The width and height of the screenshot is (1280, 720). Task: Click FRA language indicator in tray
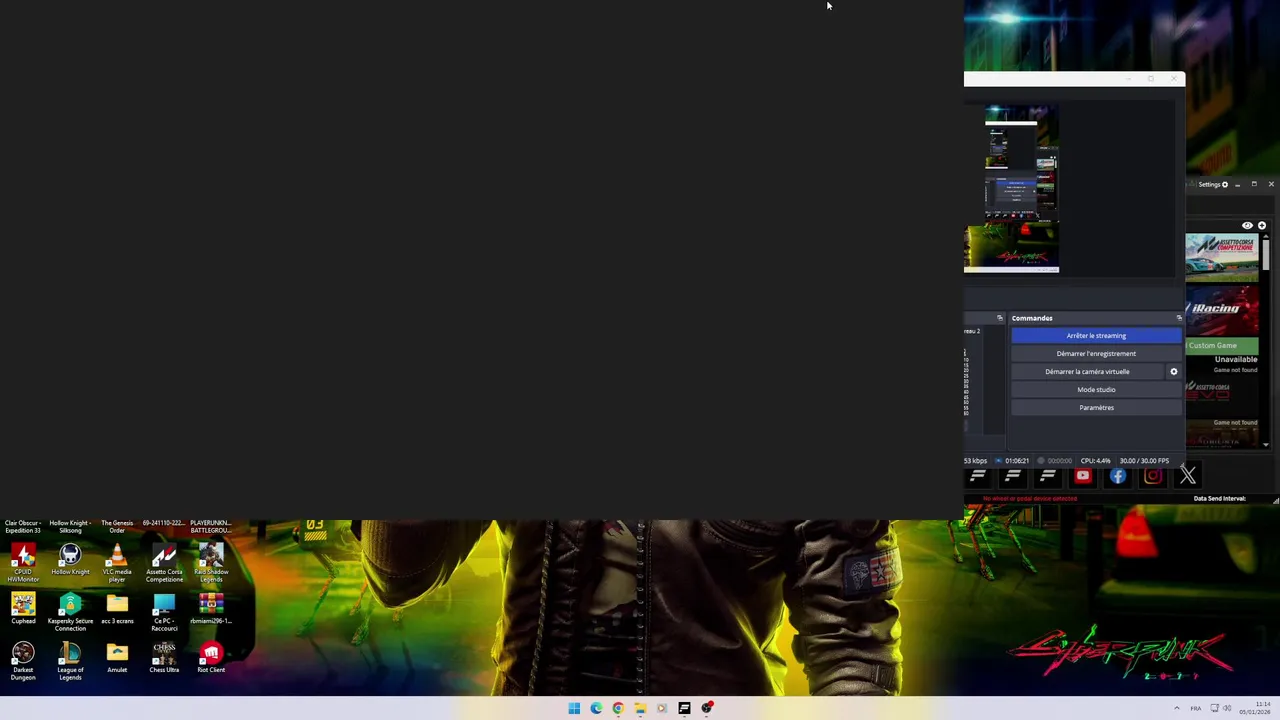point(1195,708)
